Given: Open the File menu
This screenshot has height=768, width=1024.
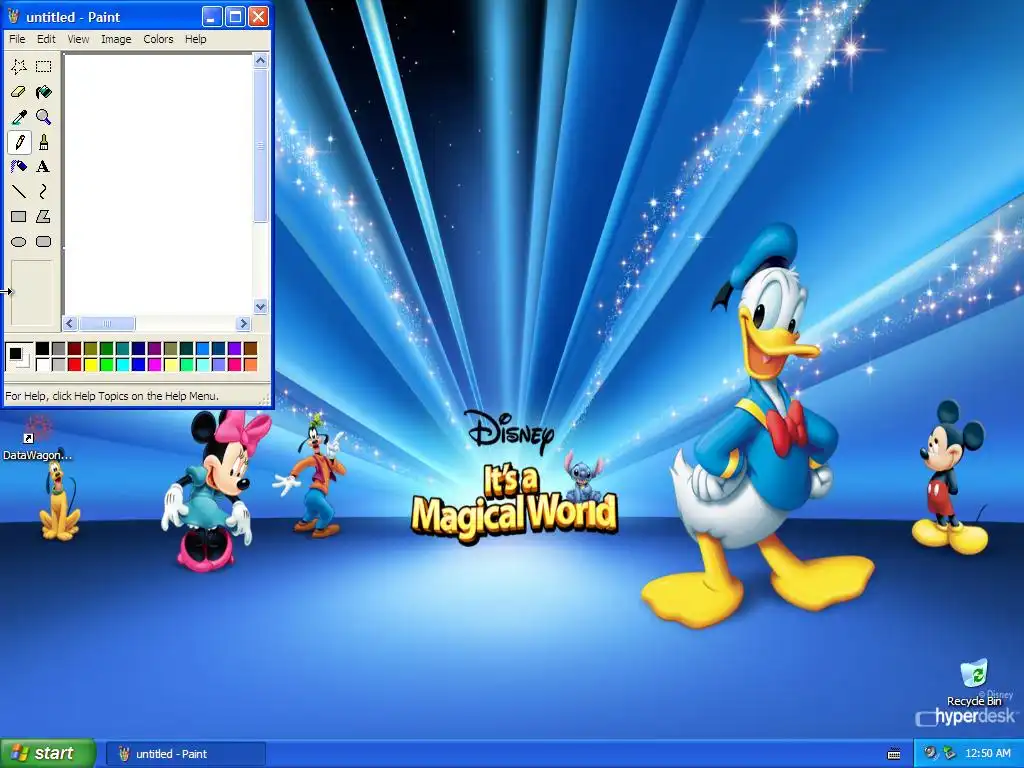Looking at the screenshot, I should click(x=17, y=39).
